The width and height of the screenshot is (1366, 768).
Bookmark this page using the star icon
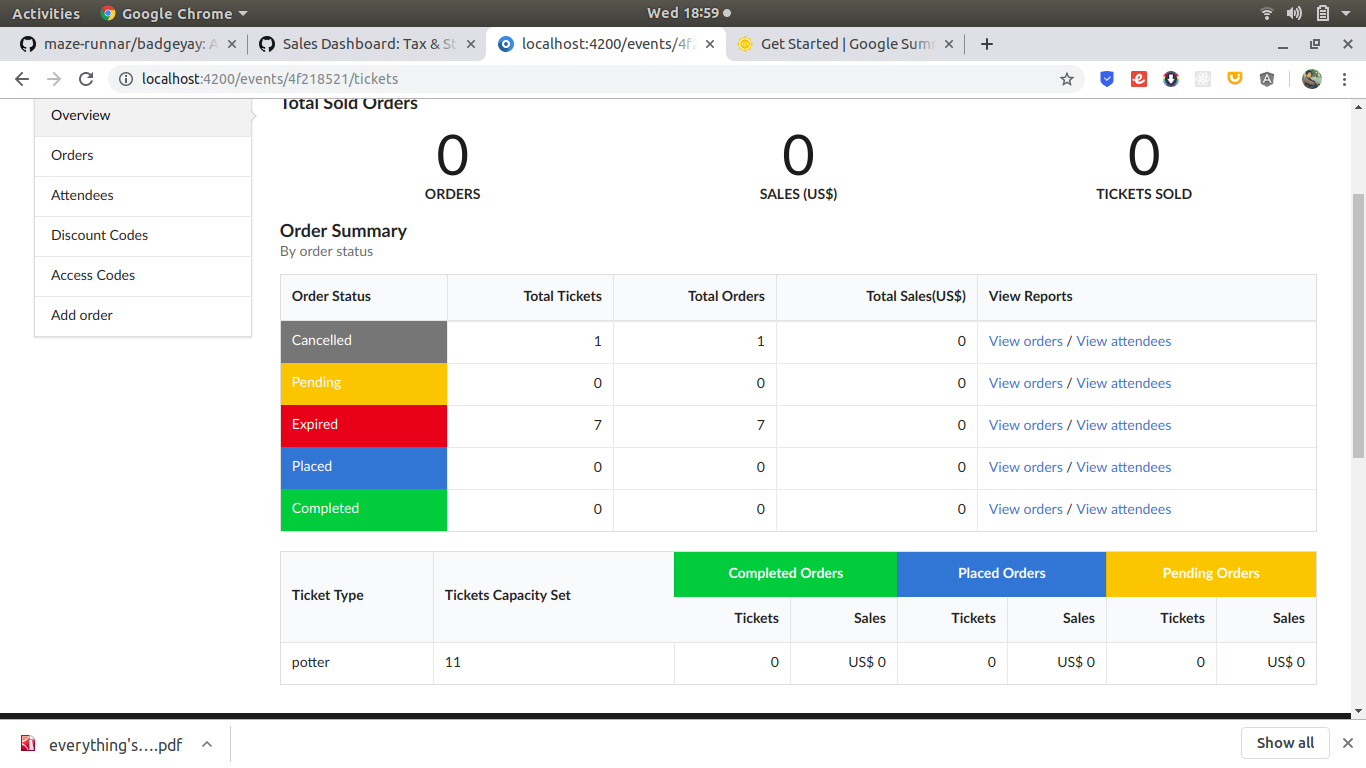1067,79
